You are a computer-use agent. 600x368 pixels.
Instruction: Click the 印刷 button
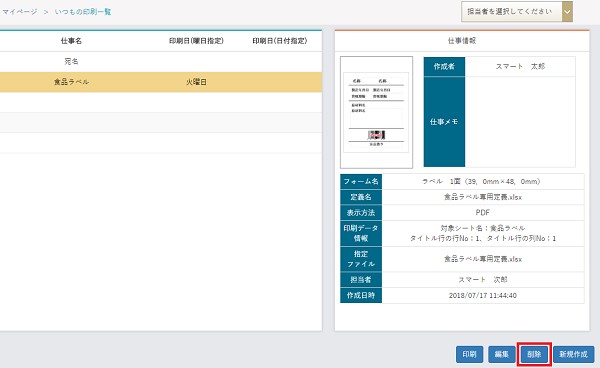[x=470, y=354]
